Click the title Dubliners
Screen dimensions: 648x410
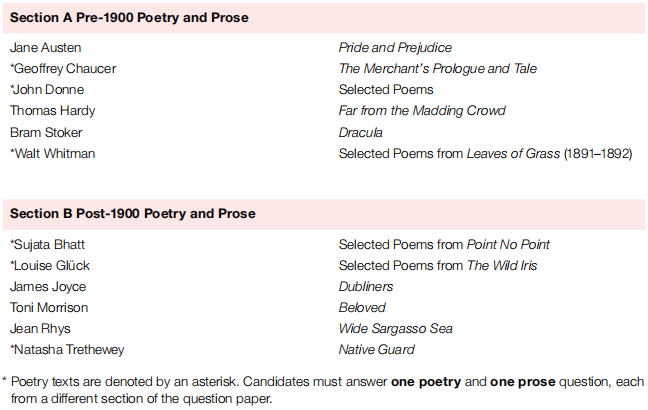point(366,287)
